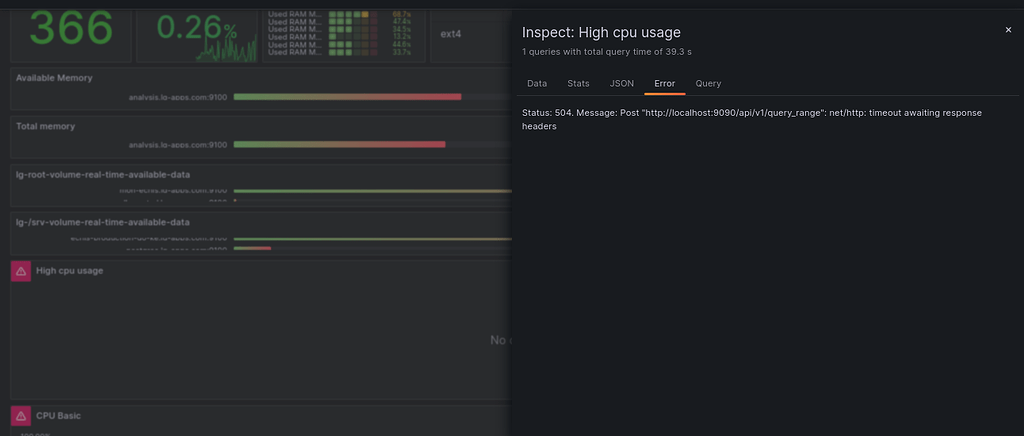Click the Error tab
The image size is (1024, 436).
(664, 83)
